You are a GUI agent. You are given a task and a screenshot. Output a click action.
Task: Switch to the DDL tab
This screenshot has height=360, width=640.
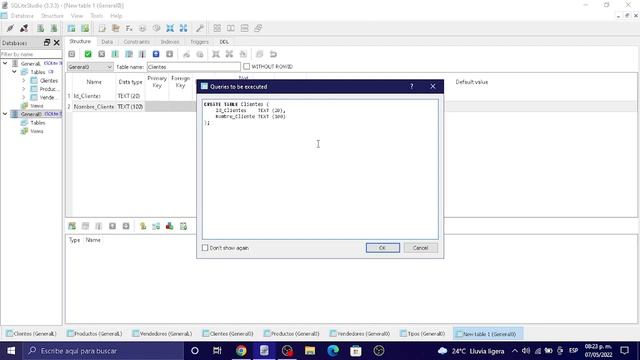pos(224,42)
